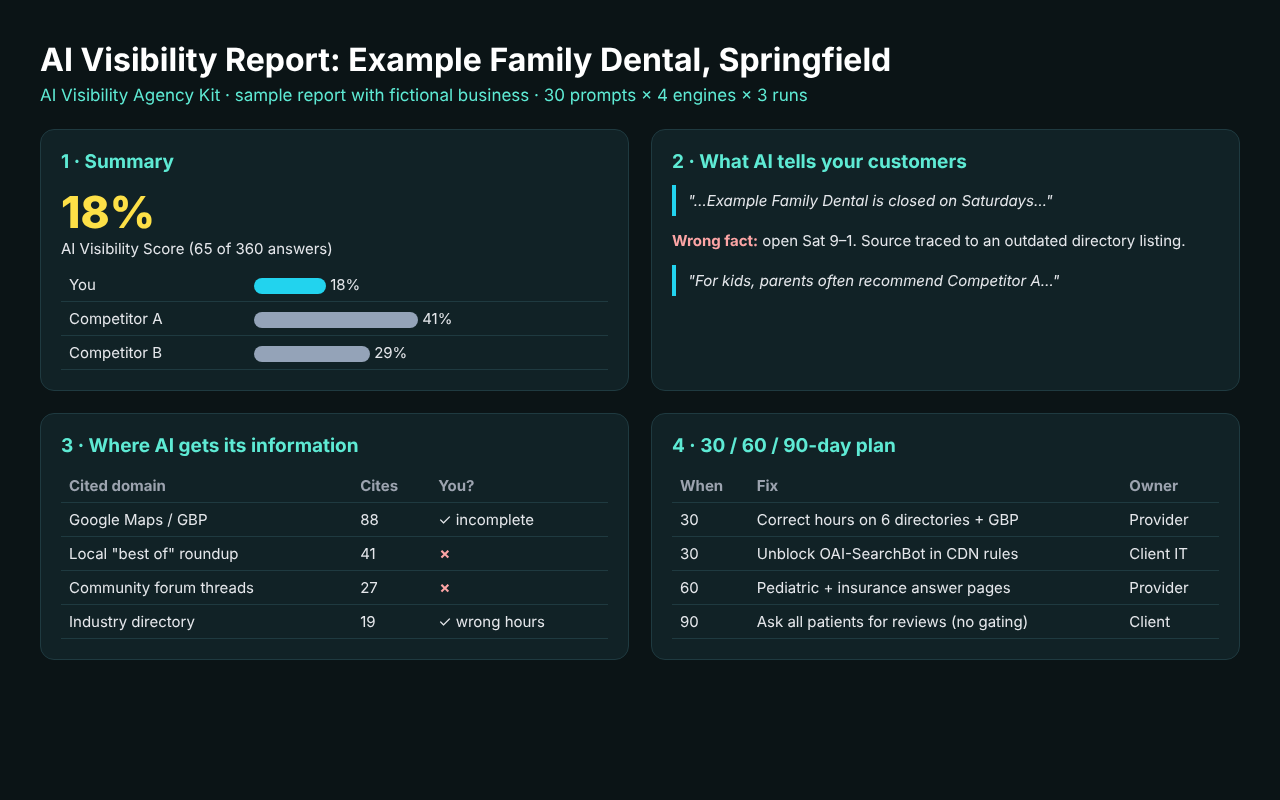Click the quote about parents recommending Competitor A
The image size is (1280, 800).
pos(873,281)
